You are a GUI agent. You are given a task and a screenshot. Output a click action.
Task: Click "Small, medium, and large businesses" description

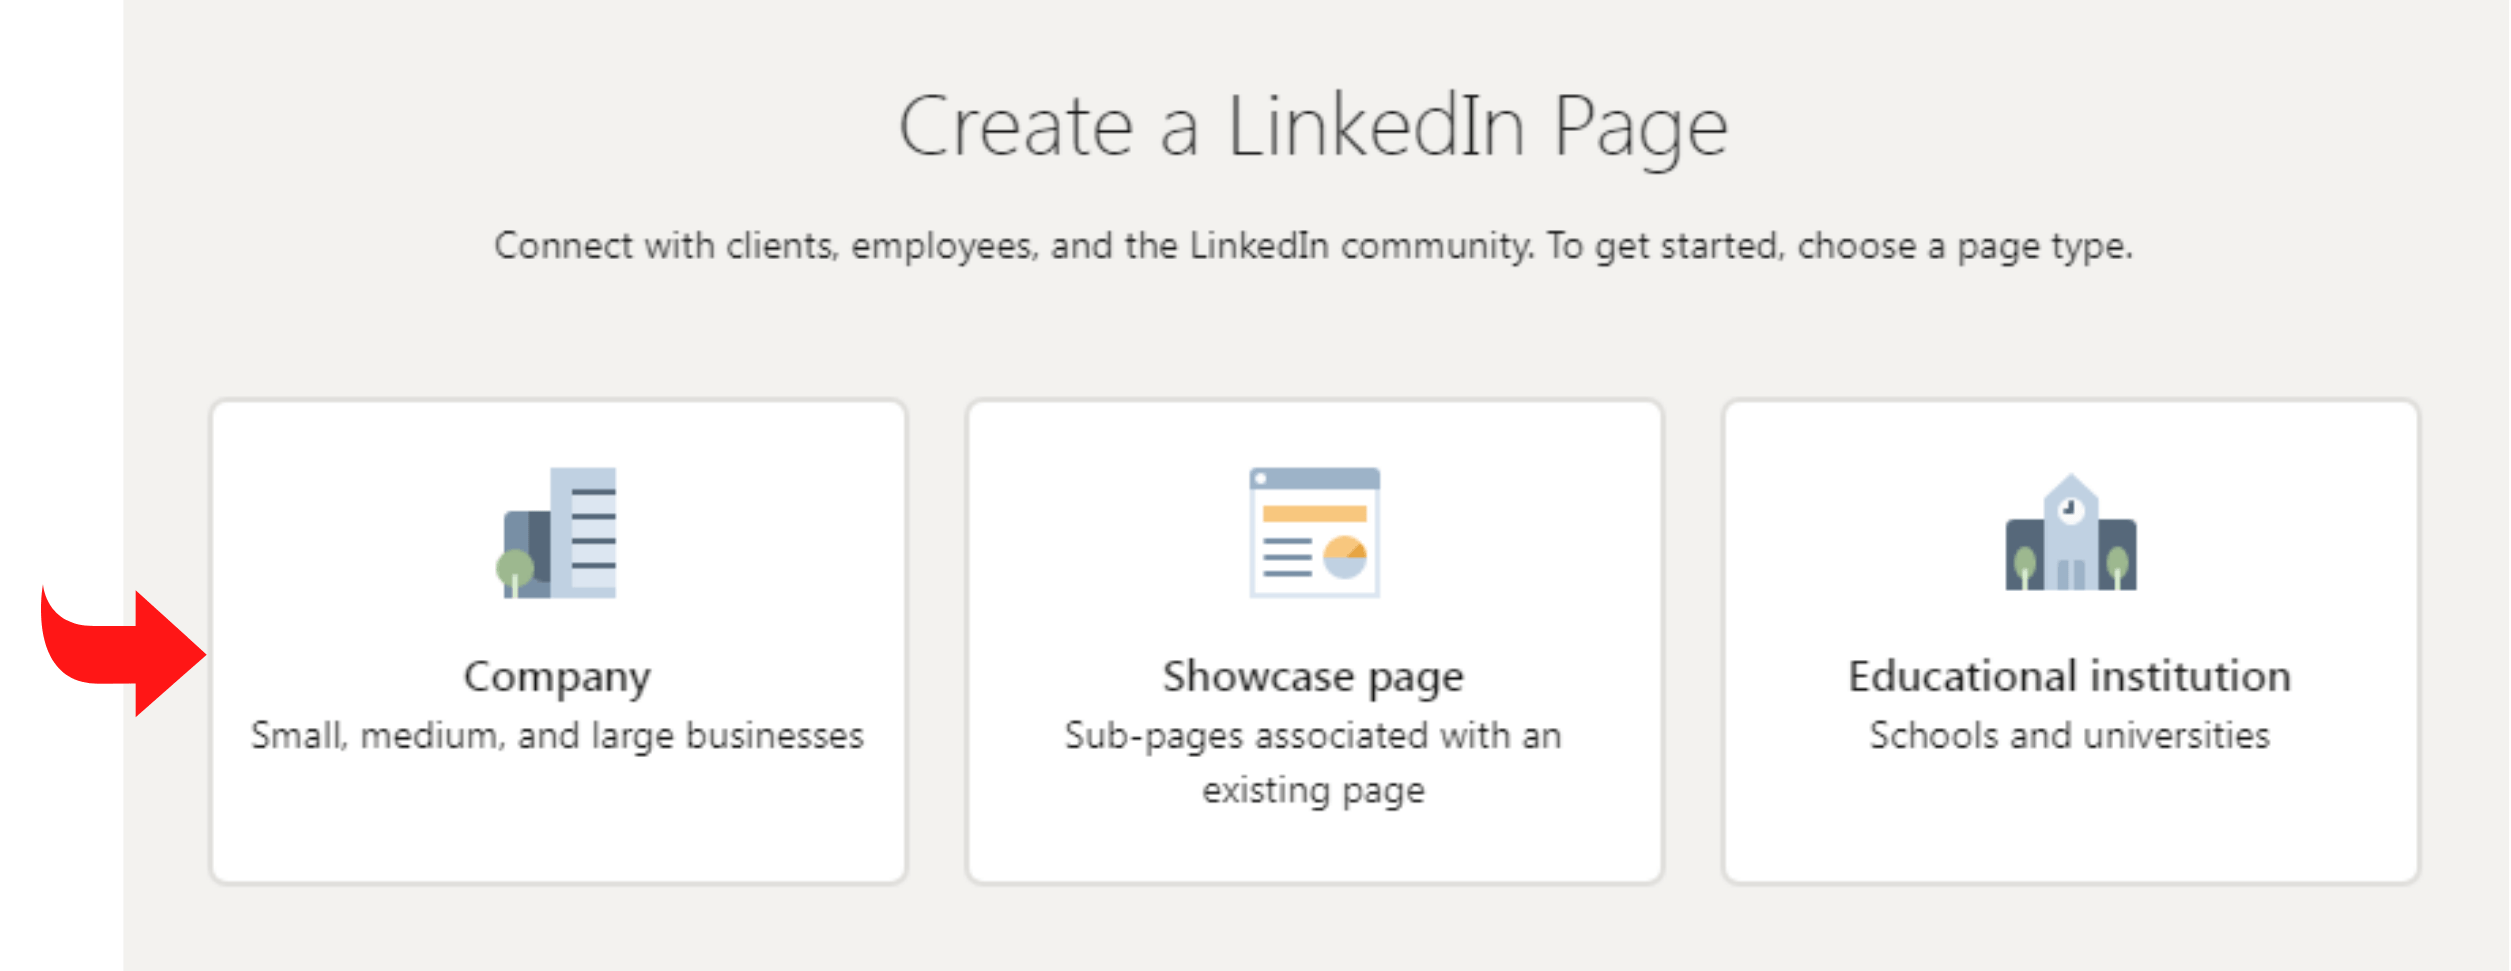tap(557, 736)
